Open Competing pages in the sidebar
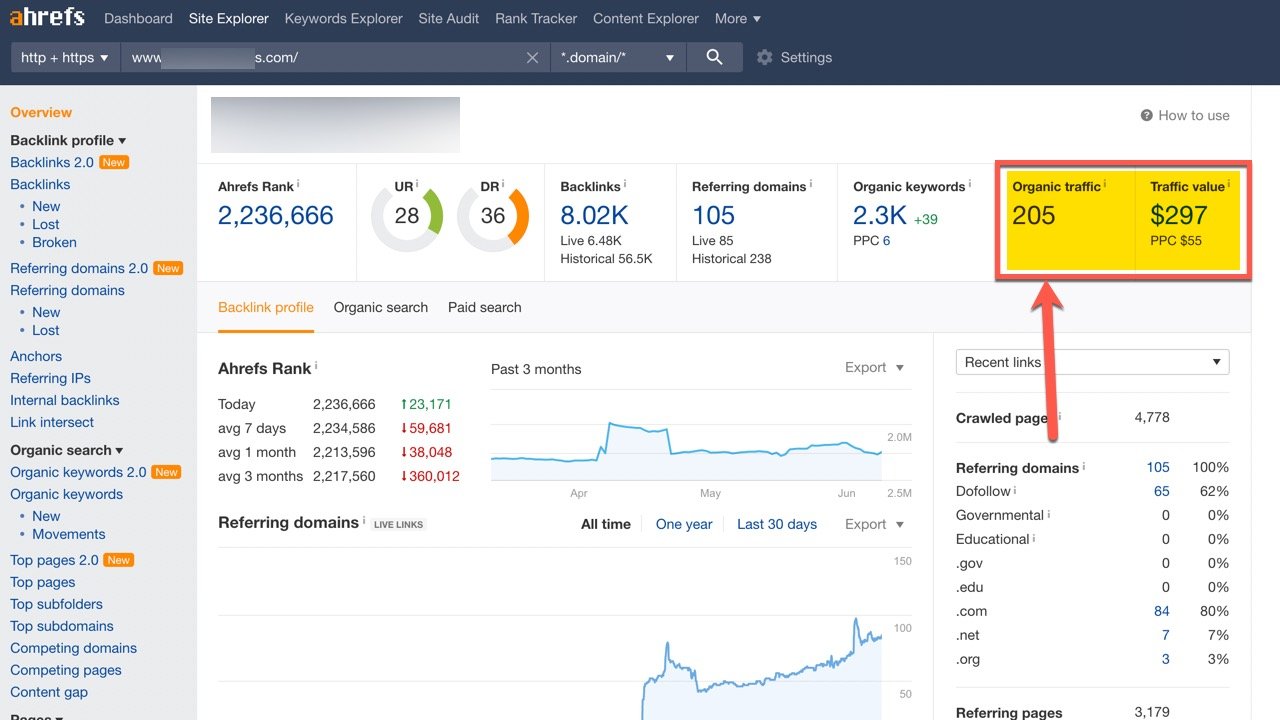Viewport: 1280px width, 720px height. (x=66, y=670)
